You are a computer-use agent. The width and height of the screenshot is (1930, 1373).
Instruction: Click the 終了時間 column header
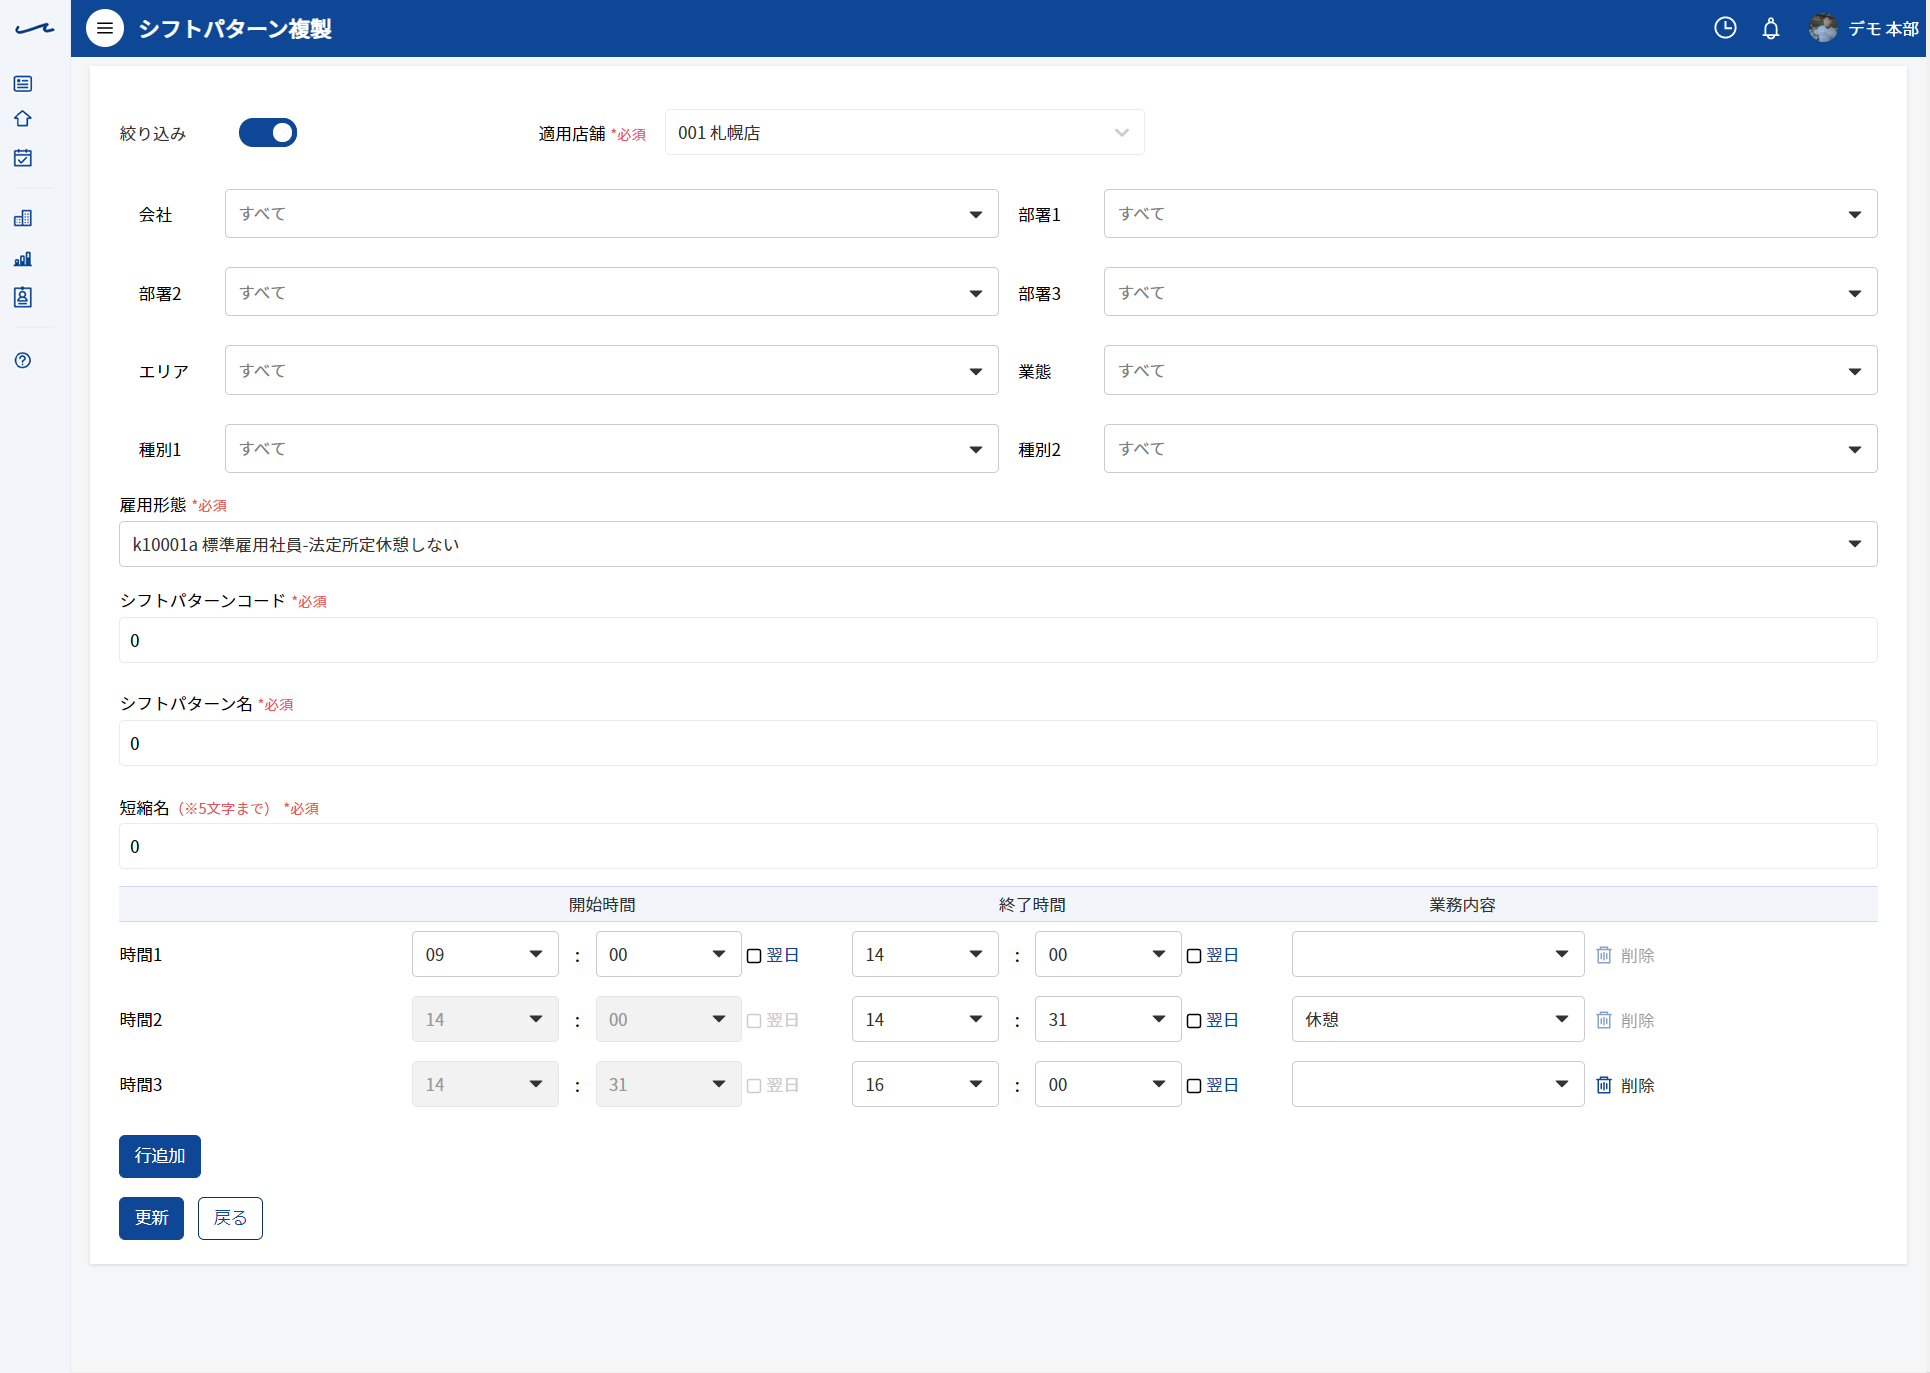tap(1032, 905)
